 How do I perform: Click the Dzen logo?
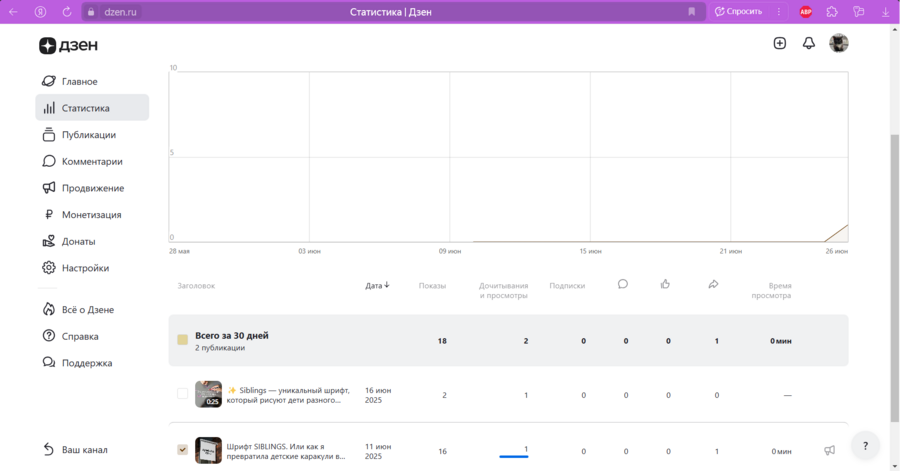point(68,45)
